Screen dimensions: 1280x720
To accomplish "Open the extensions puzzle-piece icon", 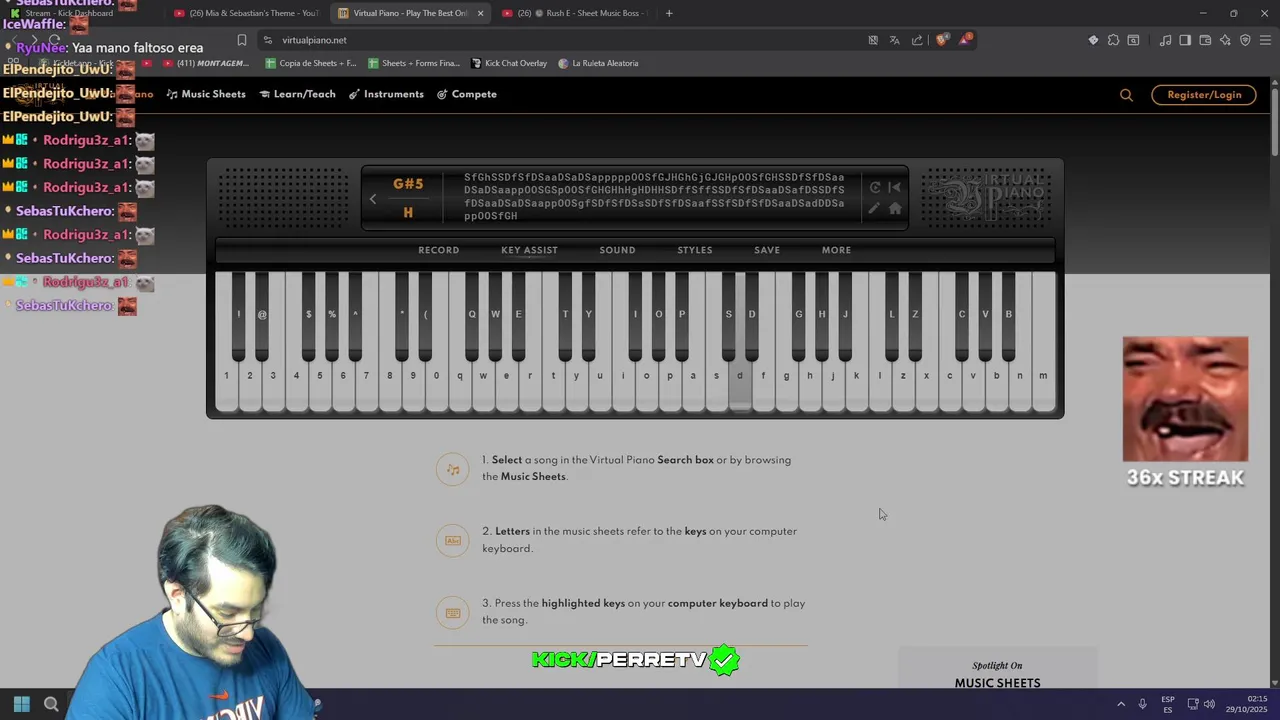I will coord(1113,40).
